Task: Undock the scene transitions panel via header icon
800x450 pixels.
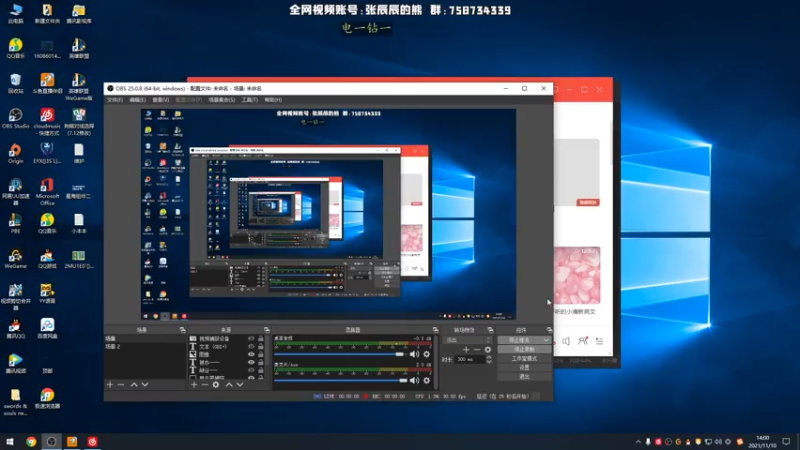Action: coord(490,330)
